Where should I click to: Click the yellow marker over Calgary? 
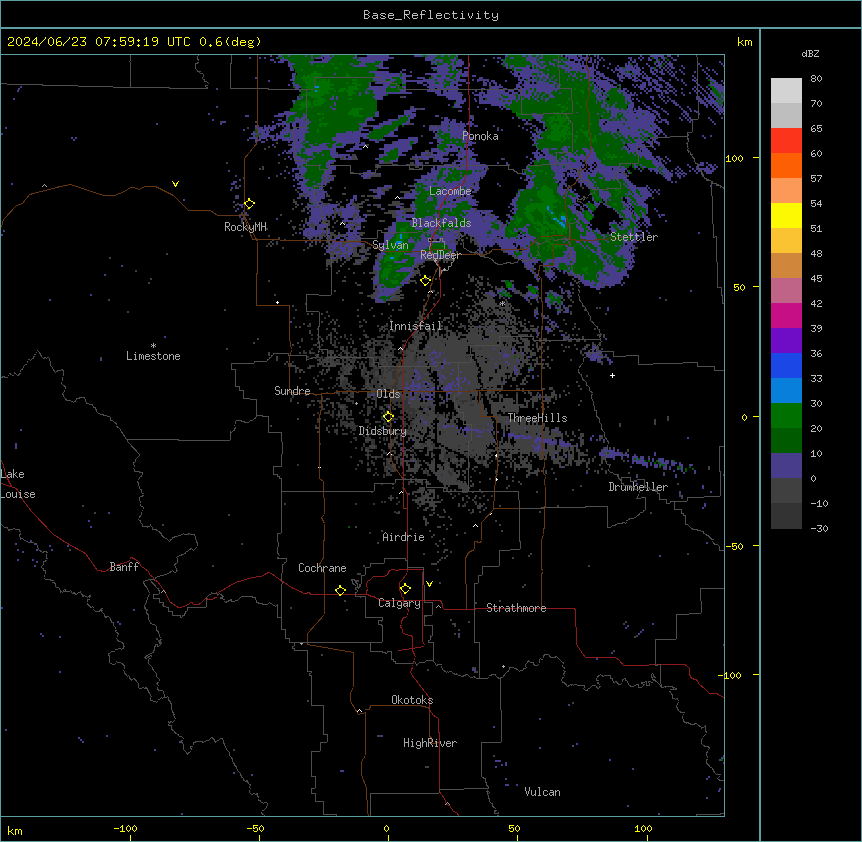(x=405, y=589)
